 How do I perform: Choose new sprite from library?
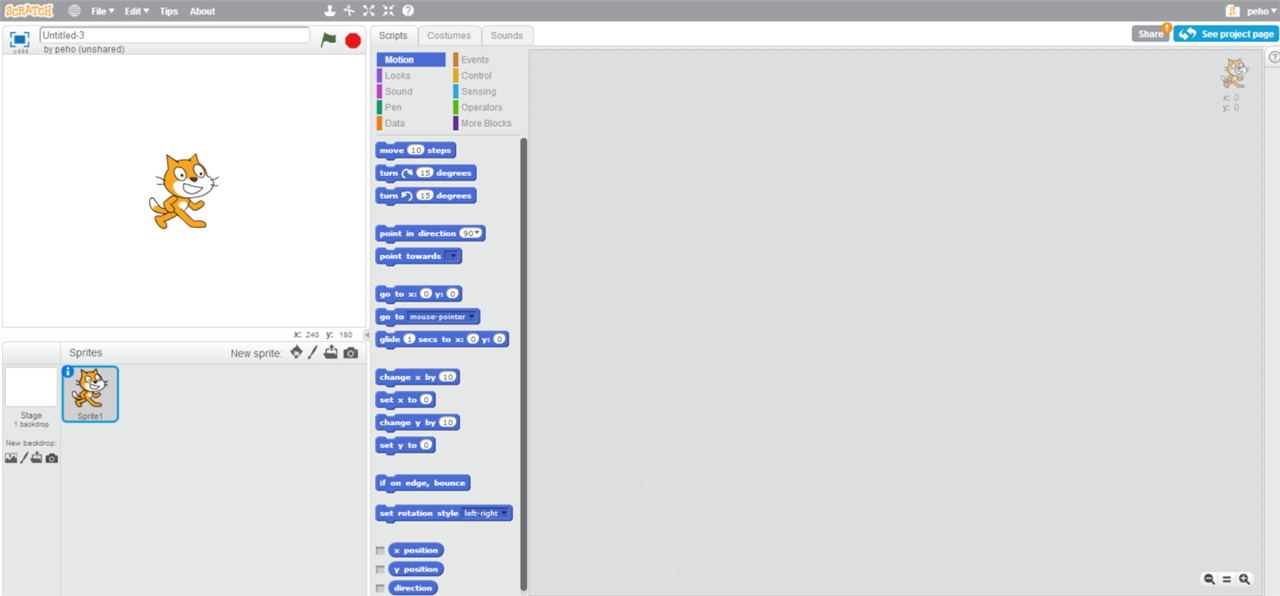tap(296, 353)
